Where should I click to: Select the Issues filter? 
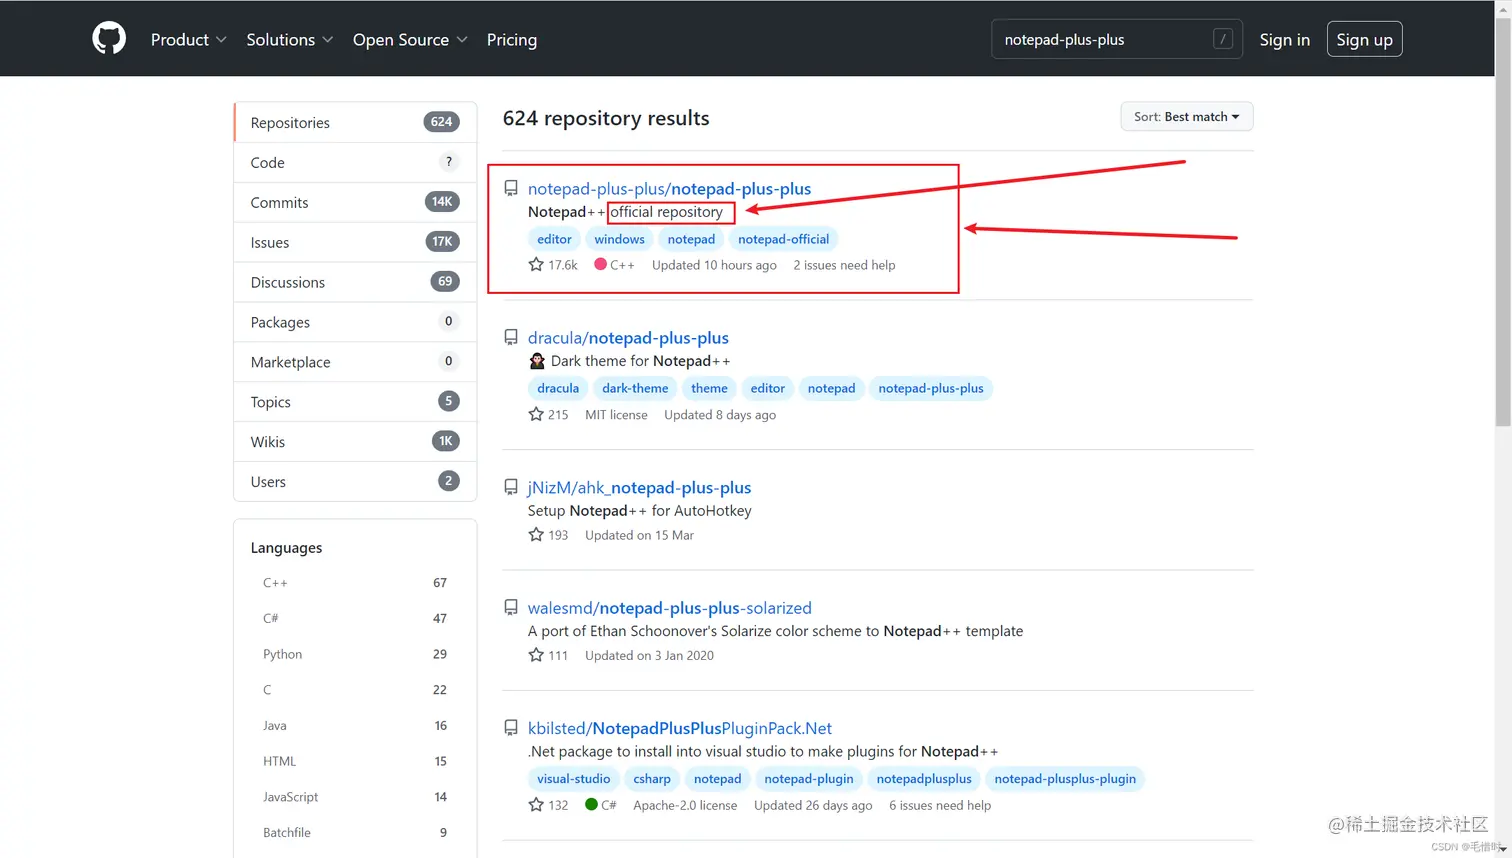(x=355, y=242)
